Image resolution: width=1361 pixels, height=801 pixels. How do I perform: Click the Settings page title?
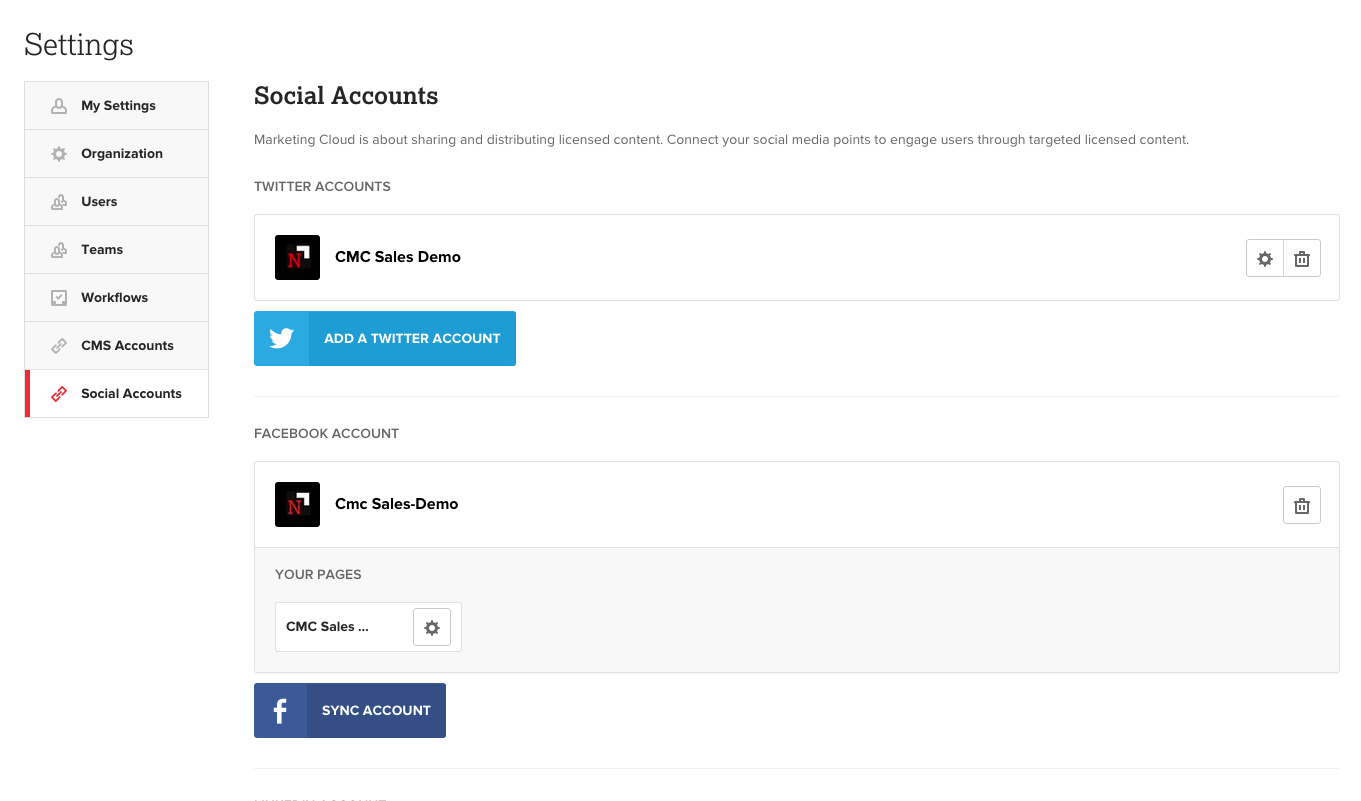point(79,45)
